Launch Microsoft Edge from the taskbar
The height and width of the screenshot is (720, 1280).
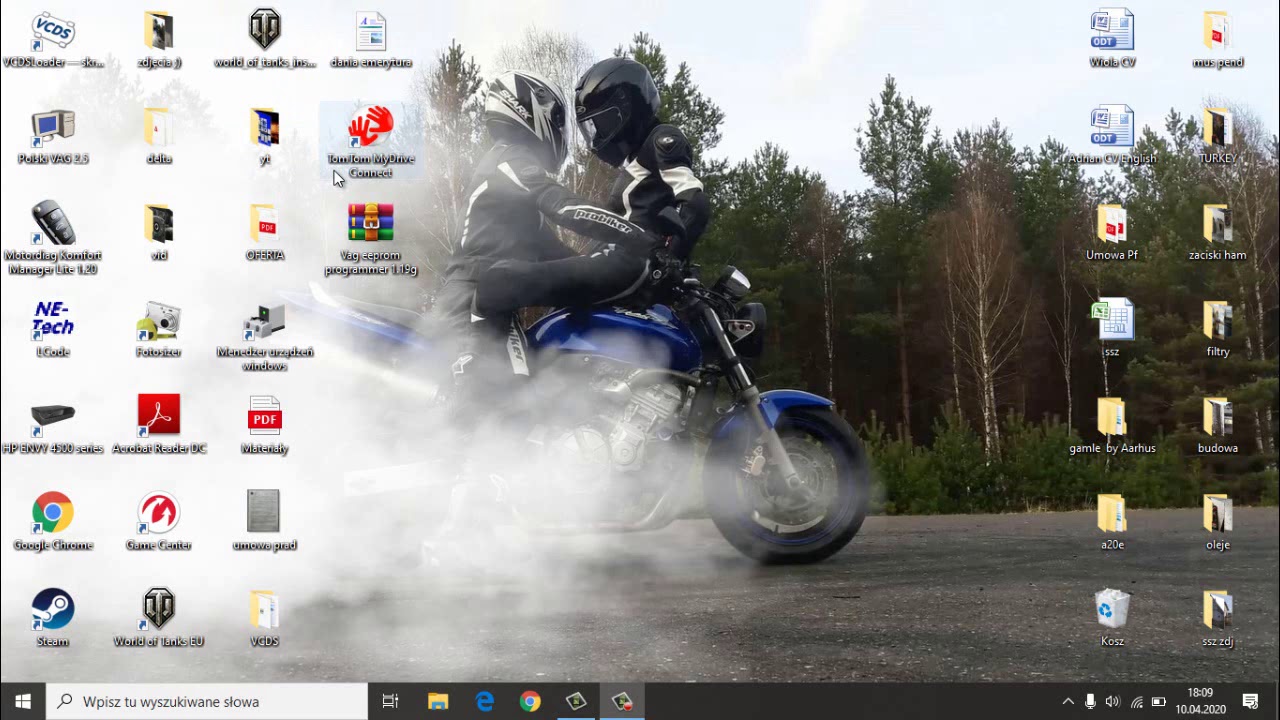[484, 702]
